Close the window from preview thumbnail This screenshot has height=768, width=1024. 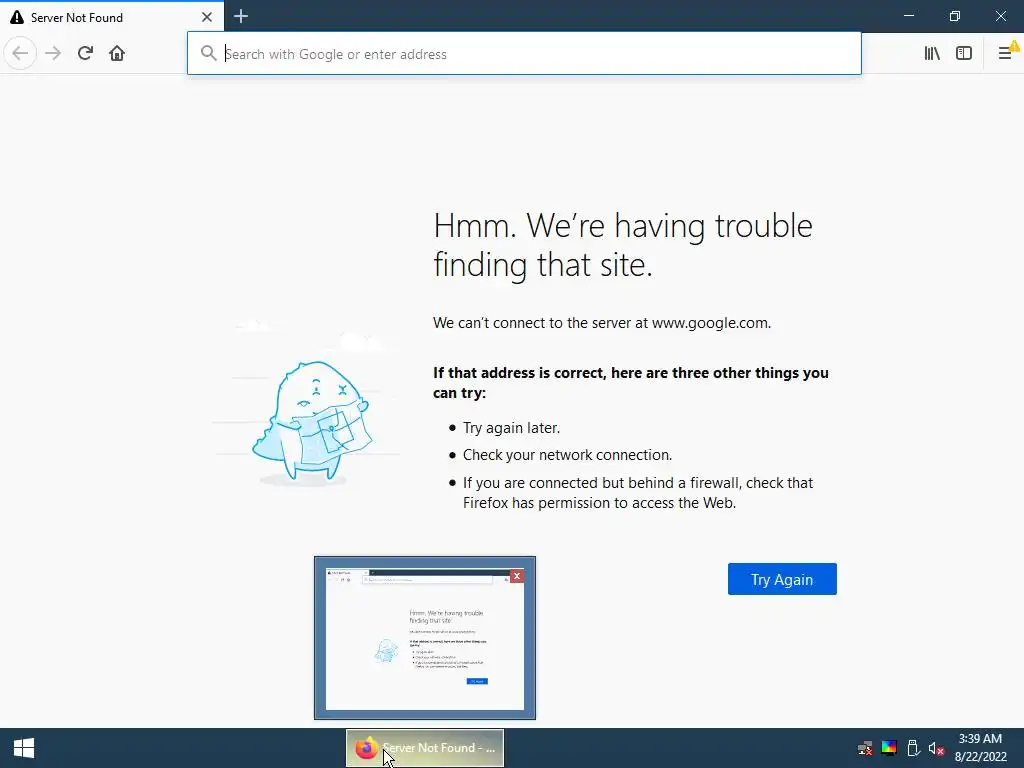517,576
